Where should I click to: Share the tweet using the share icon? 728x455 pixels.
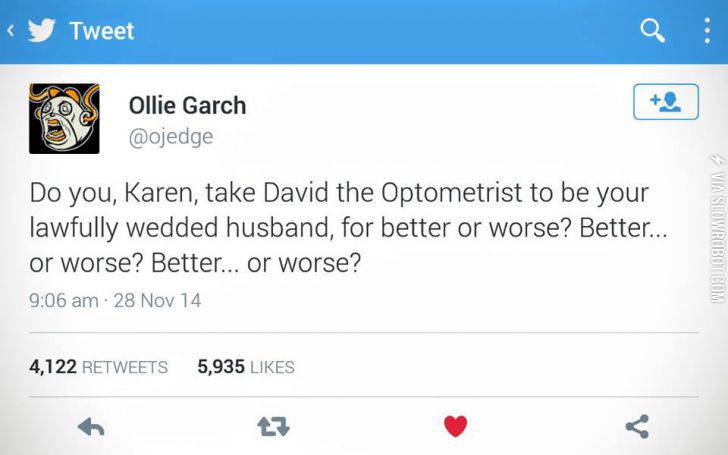coord(636,427)
